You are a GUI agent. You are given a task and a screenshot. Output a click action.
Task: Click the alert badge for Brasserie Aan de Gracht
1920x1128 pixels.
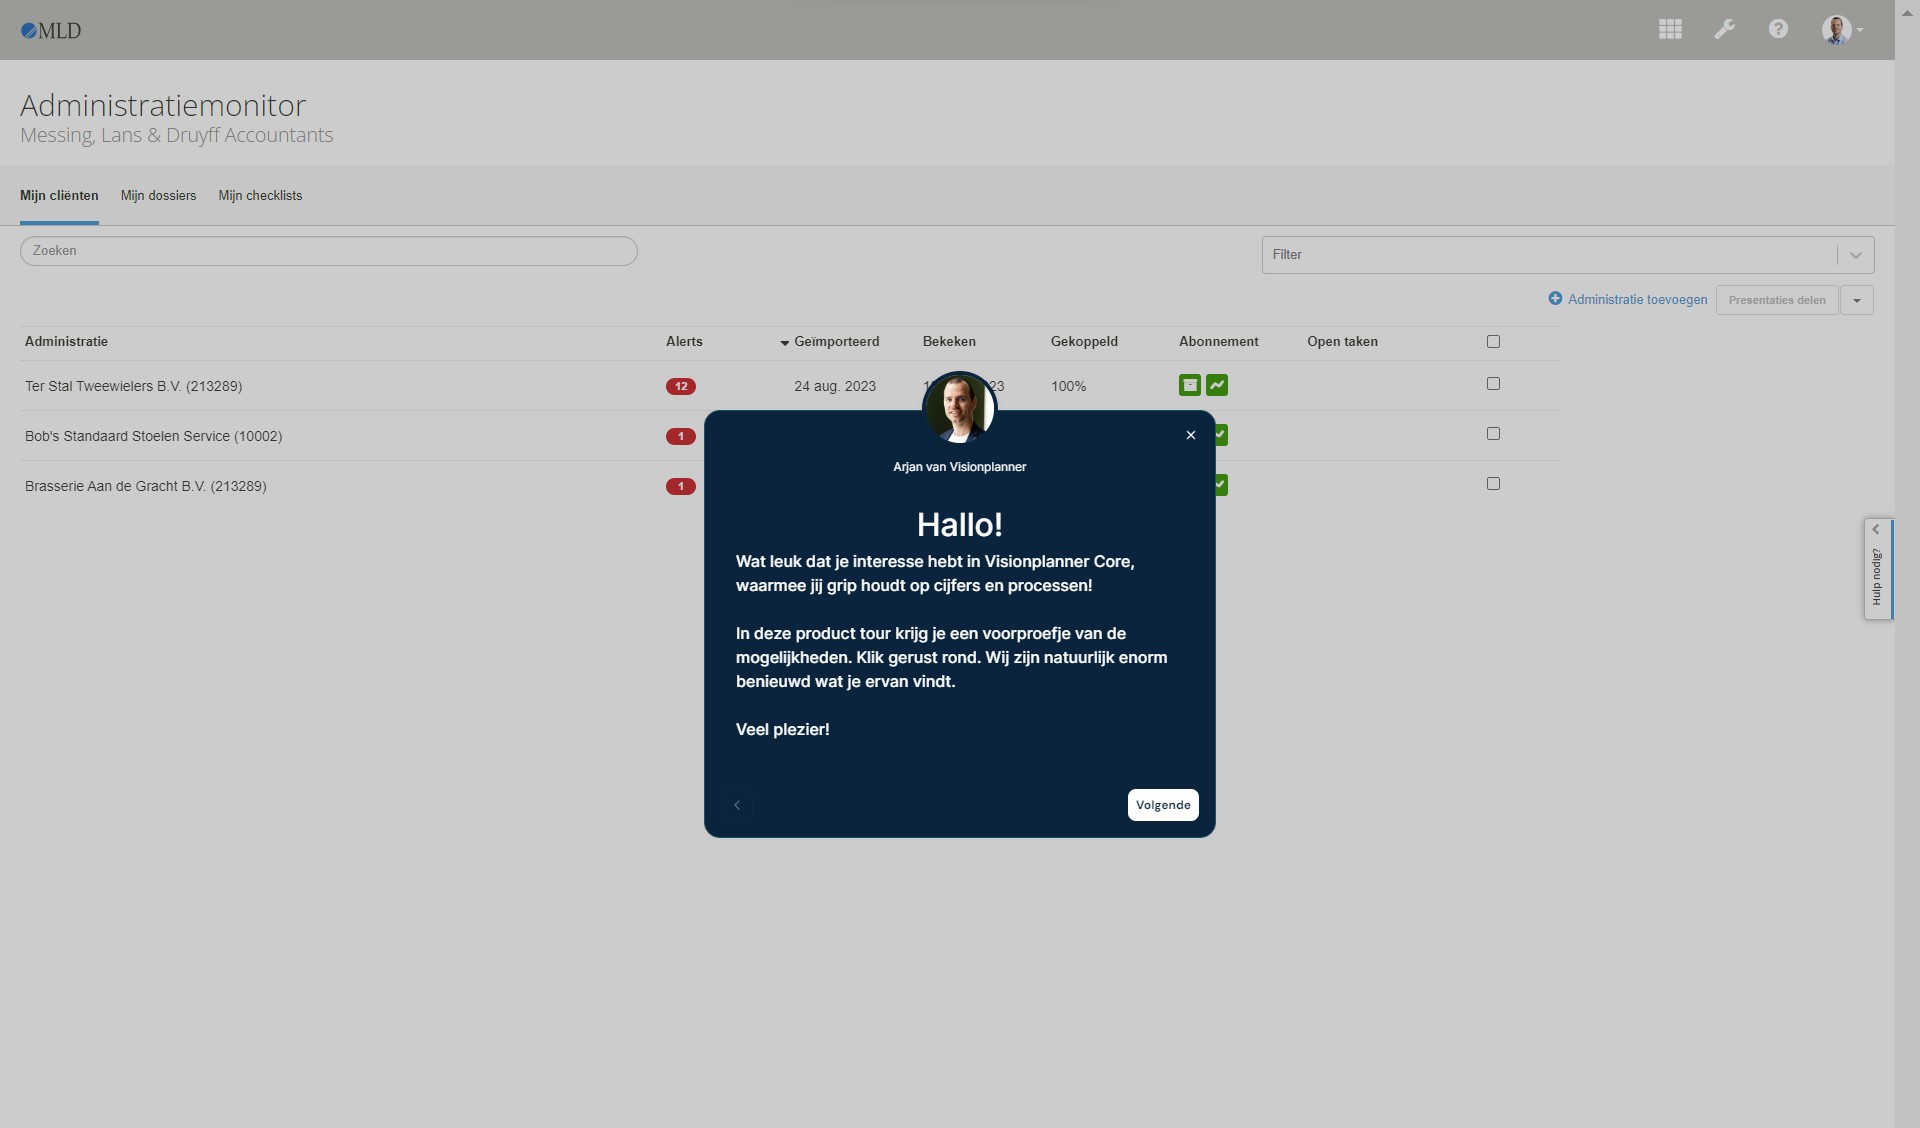click(x=681, y=486)
